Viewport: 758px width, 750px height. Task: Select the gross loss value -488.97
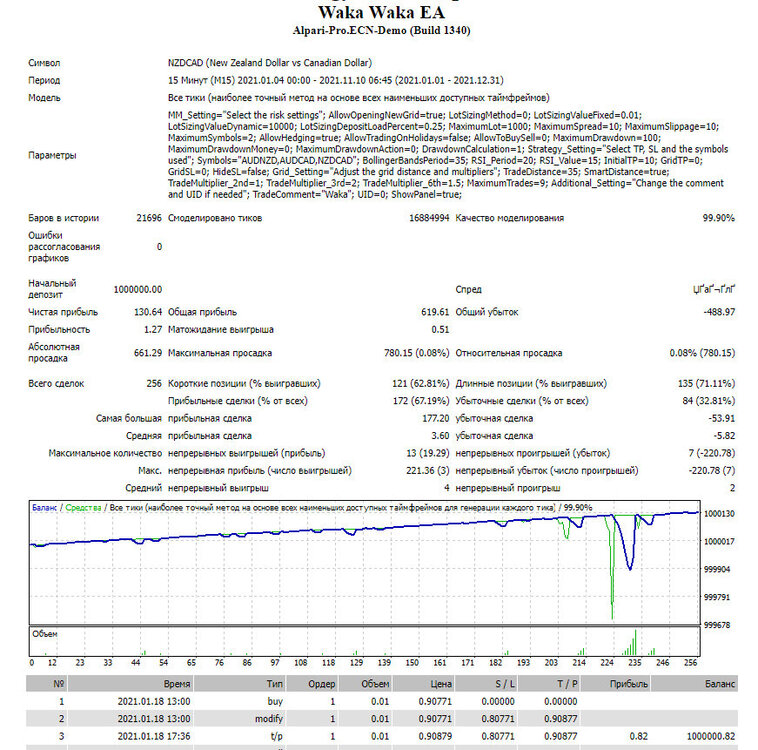pos(719,312)
